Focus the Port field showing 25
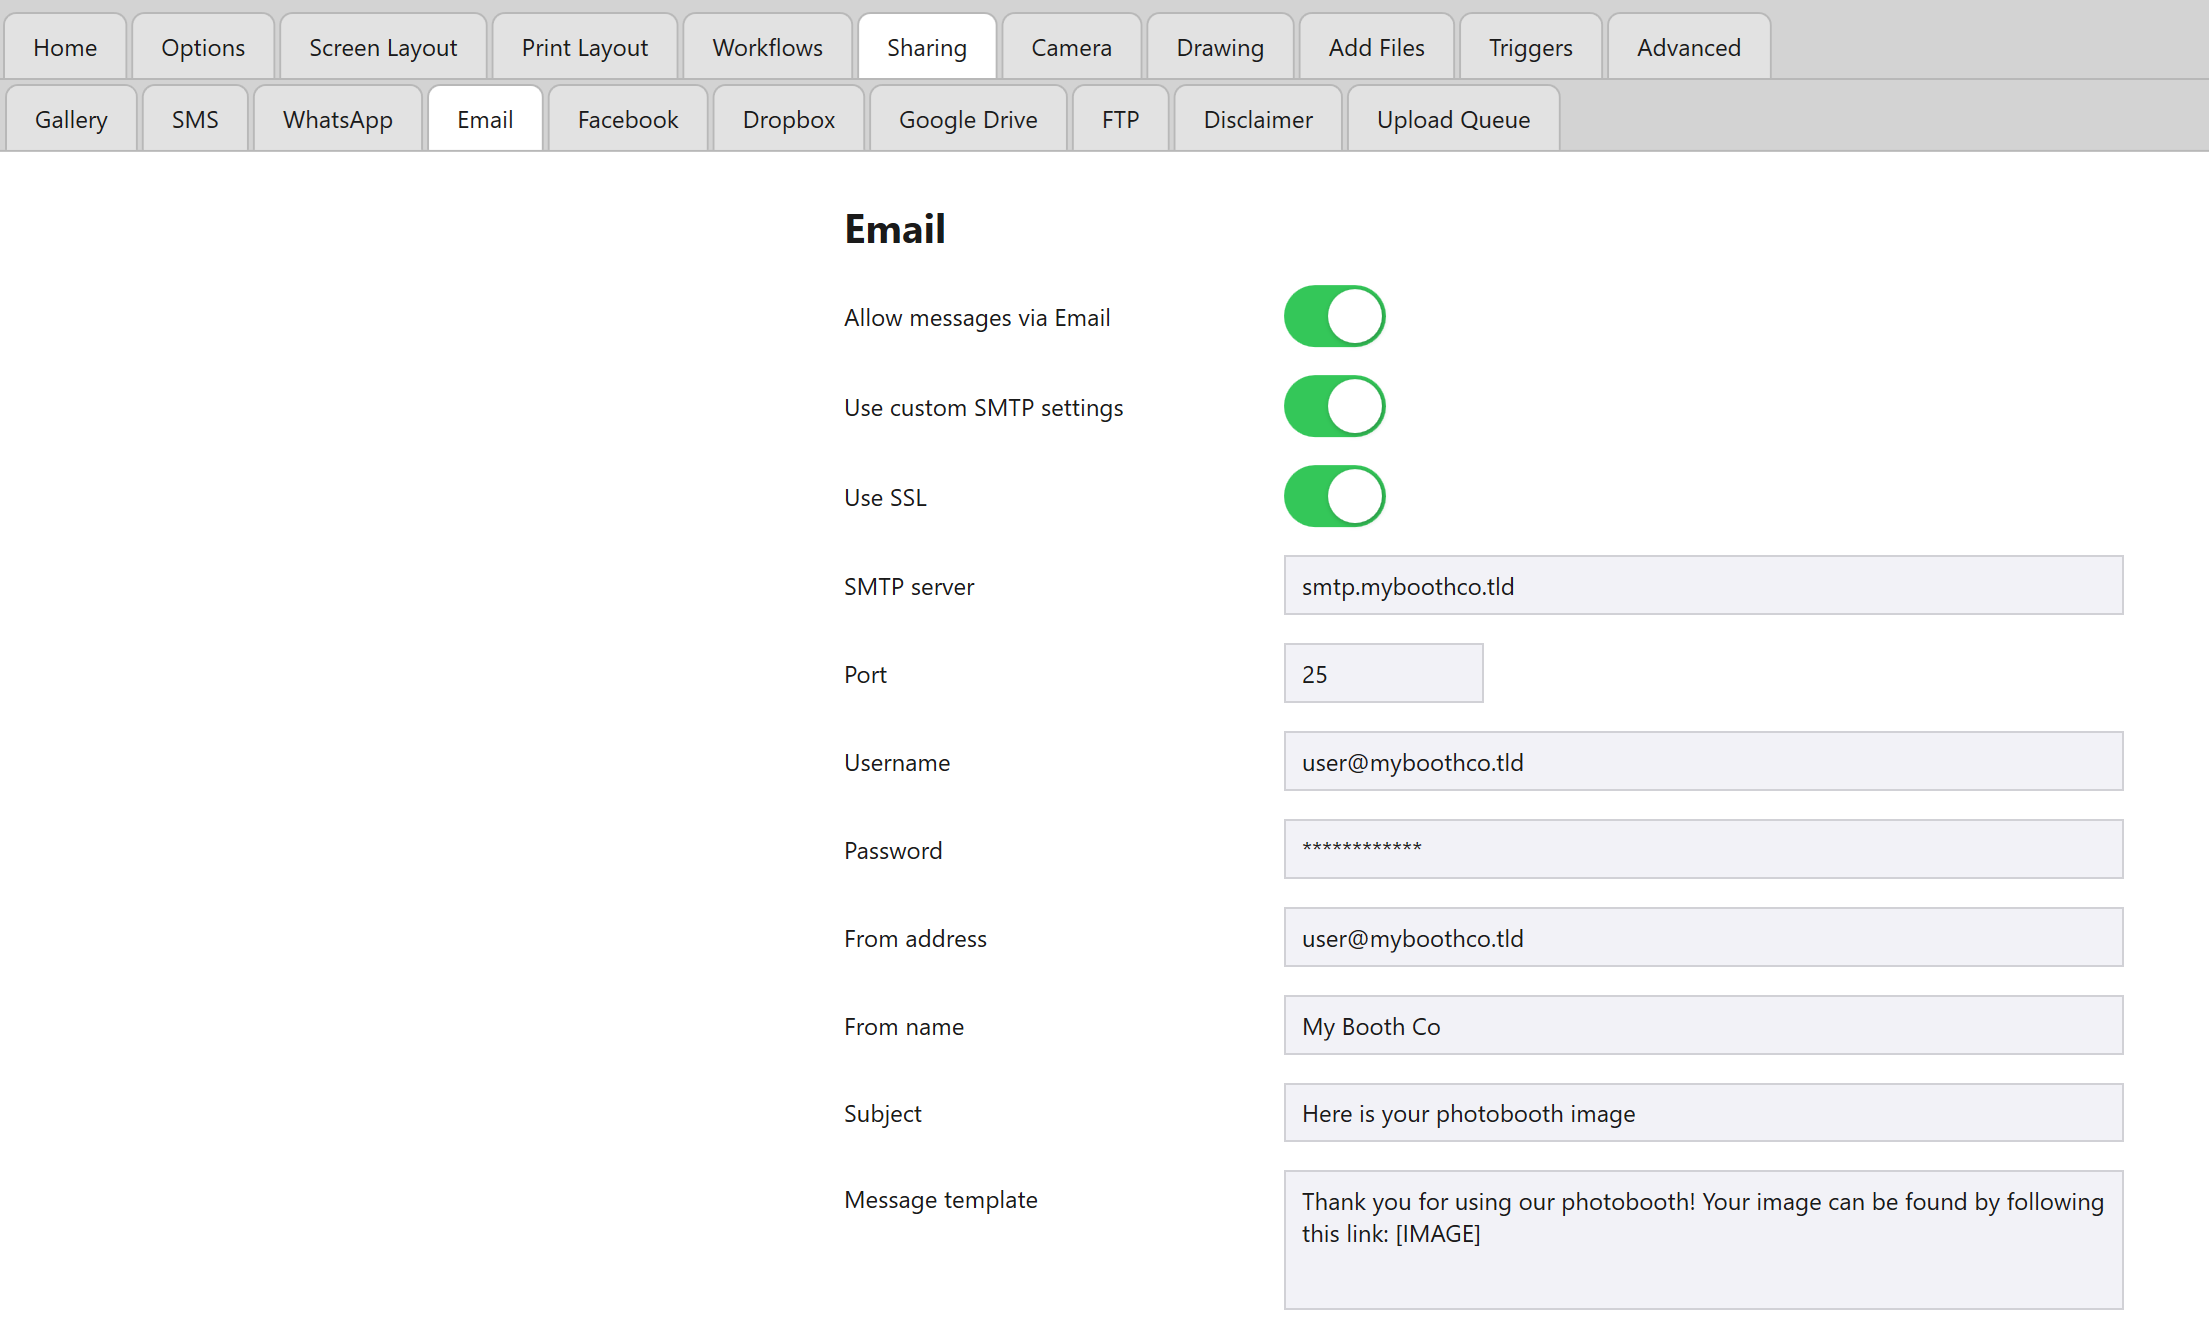 (x=1383, y=673)
